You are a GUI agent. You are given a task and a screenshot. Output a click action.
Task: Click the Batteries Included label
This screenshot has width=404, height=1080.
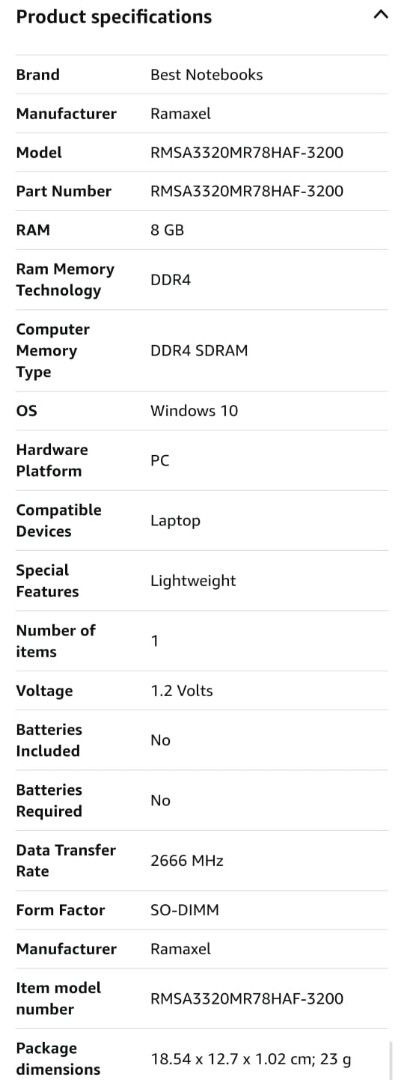[49, 740]
